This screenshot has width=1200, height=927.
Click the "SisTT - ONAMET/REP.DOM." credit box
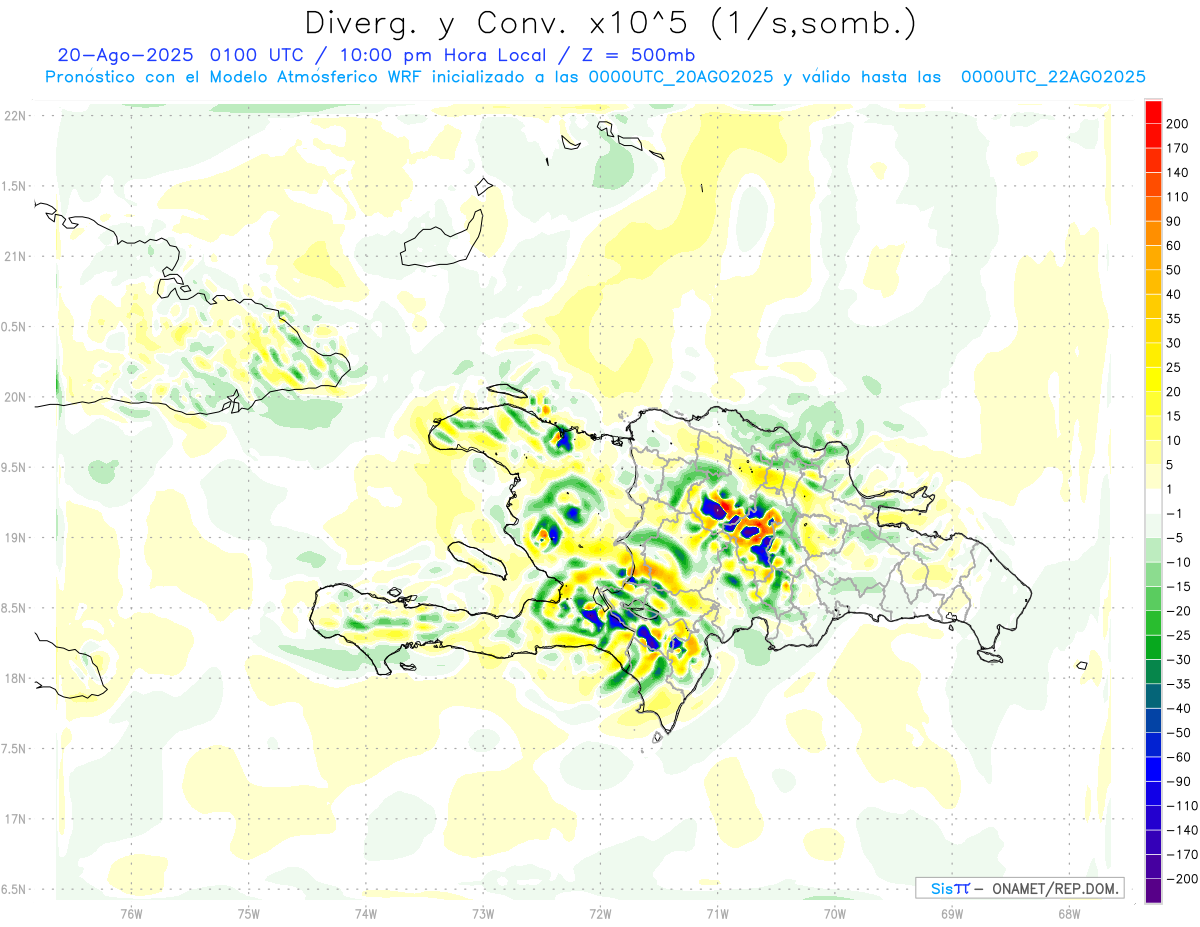tap(1019, 888)
